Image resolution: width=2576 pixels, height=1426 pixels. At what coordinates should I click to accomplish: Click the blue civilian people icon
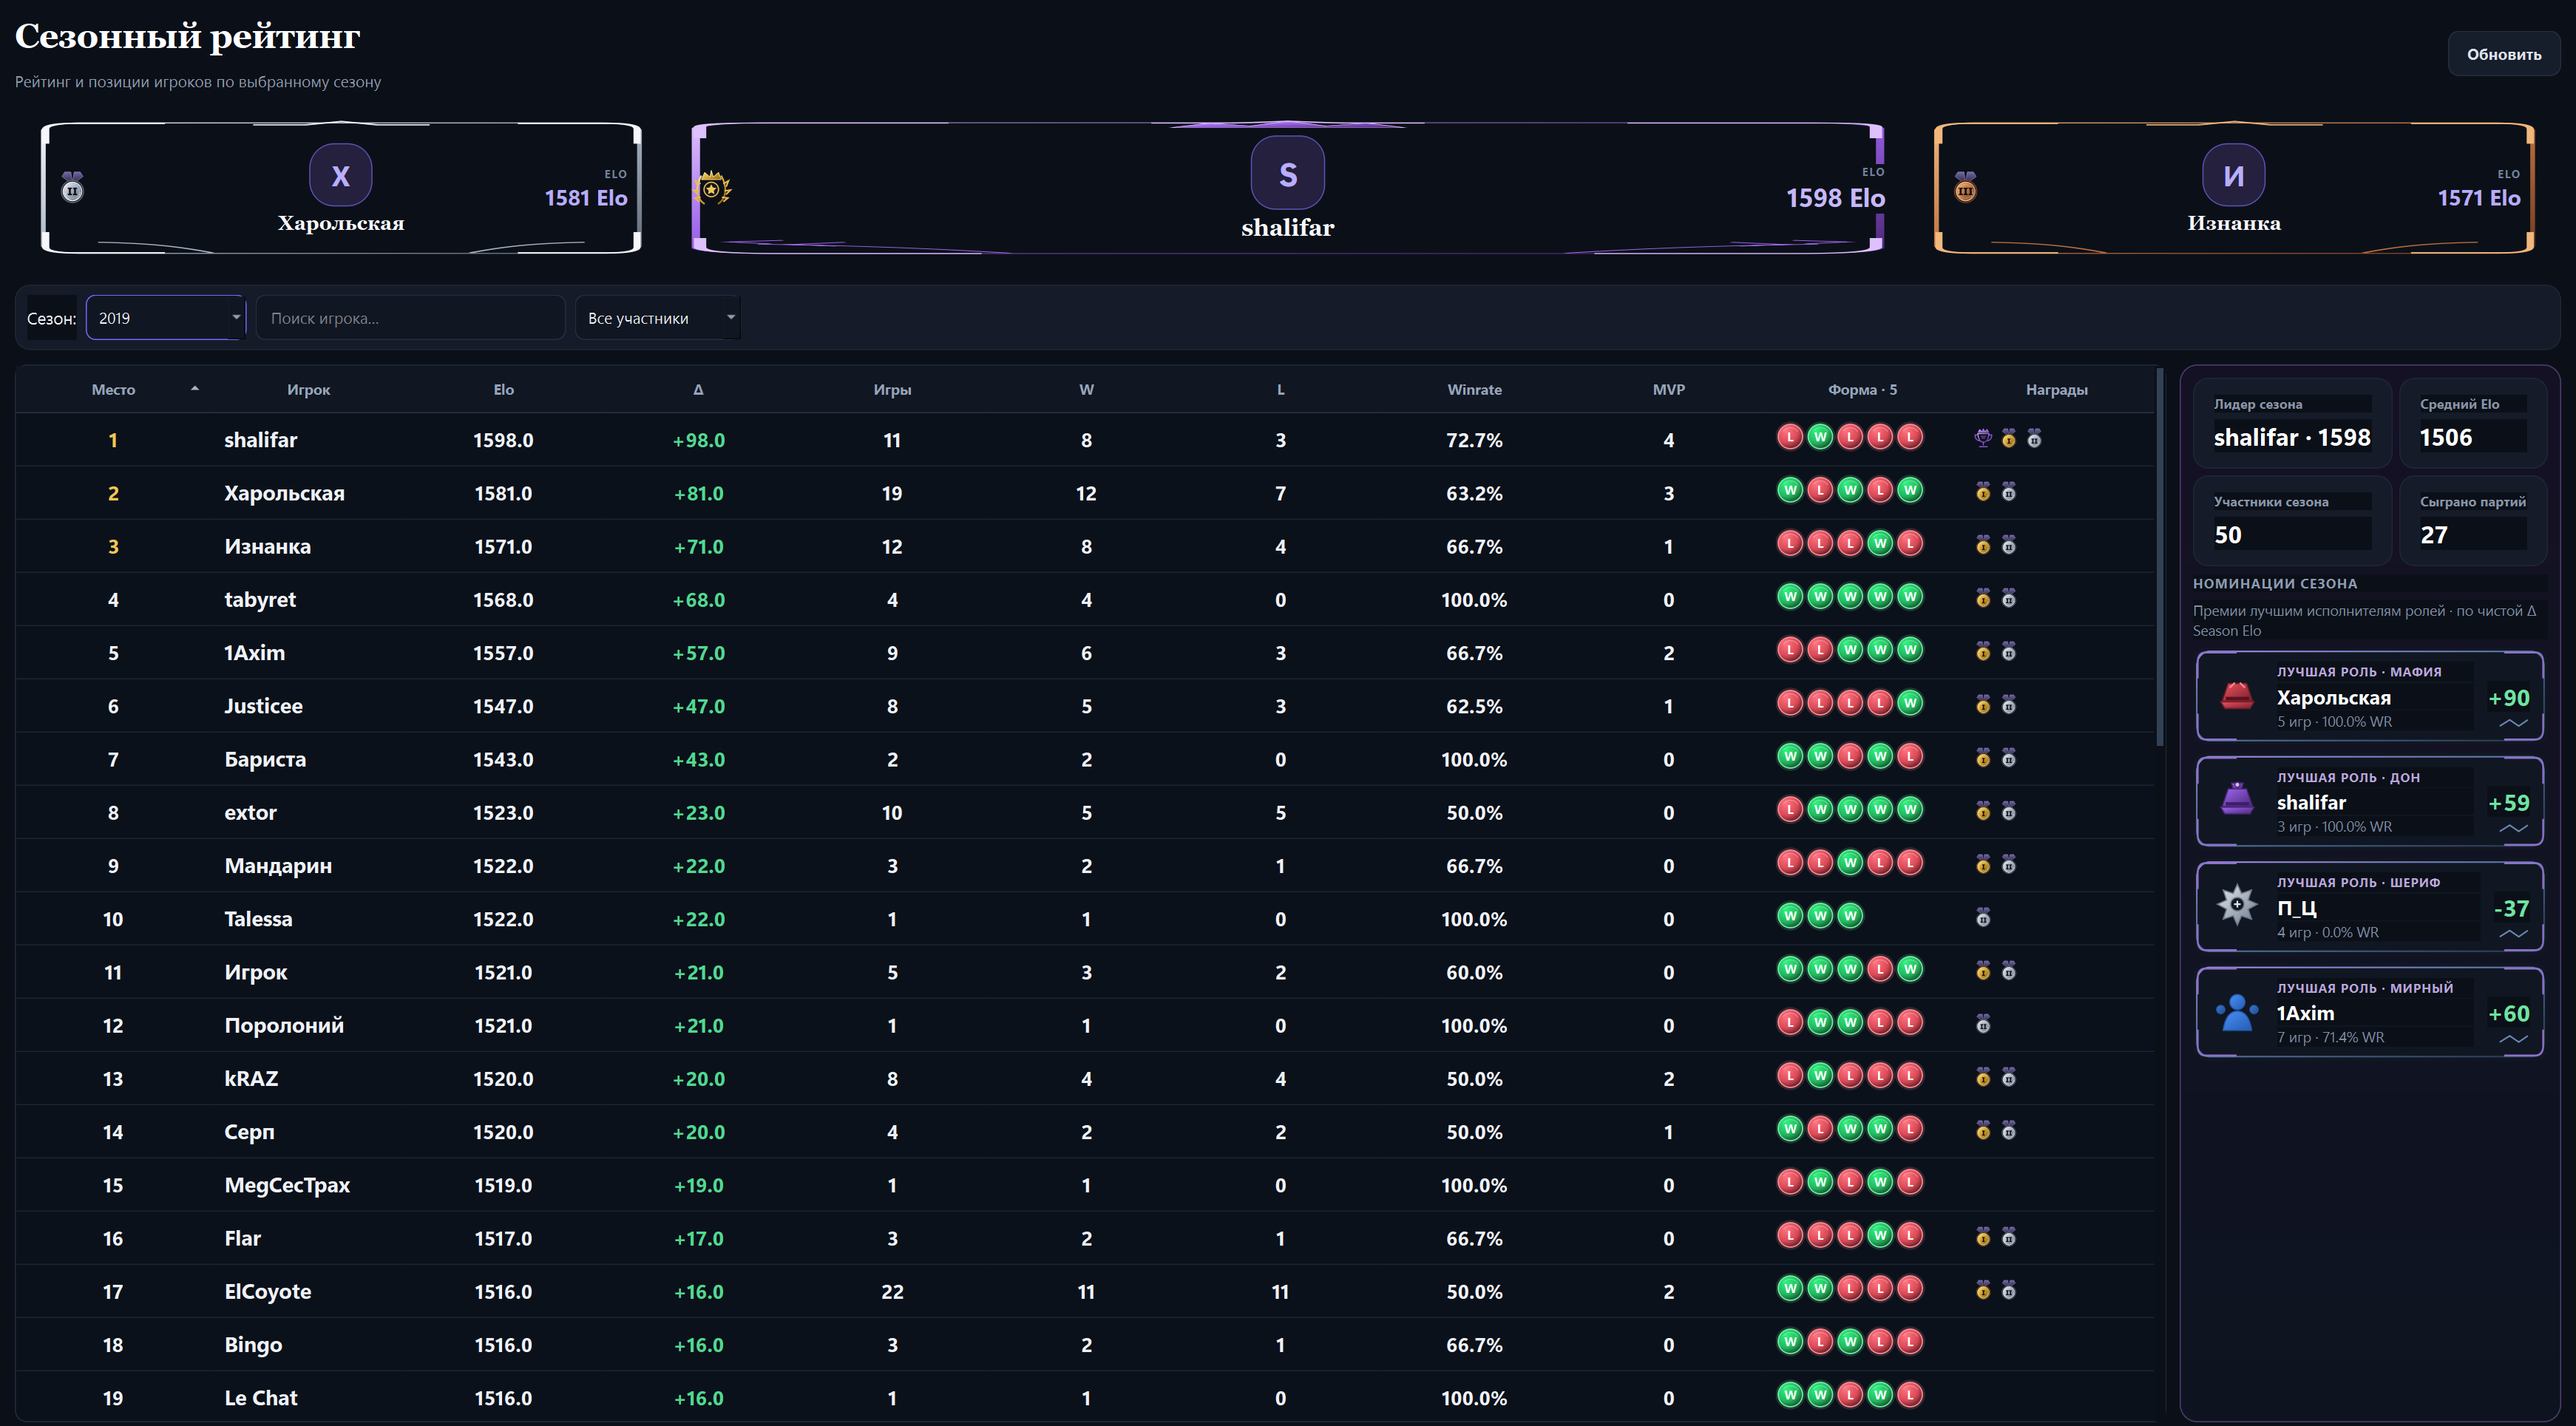[x=2237, y=1012]
